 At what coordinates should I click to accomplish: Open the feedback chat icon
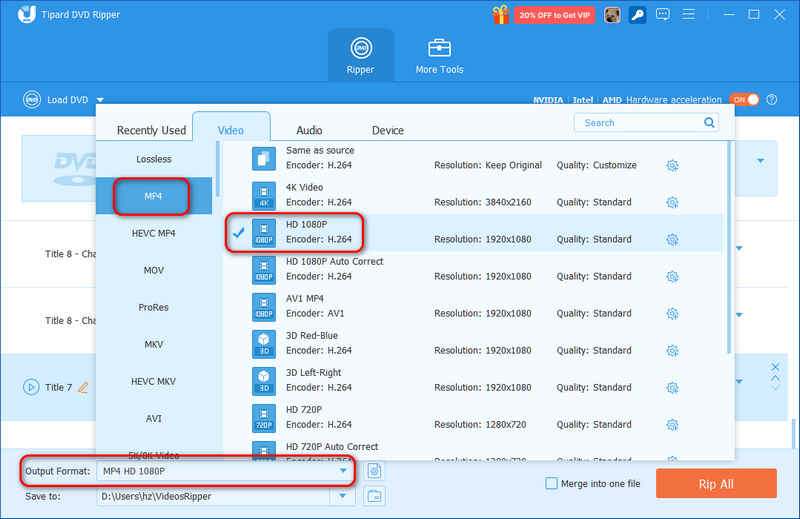(x=662, y=14)
